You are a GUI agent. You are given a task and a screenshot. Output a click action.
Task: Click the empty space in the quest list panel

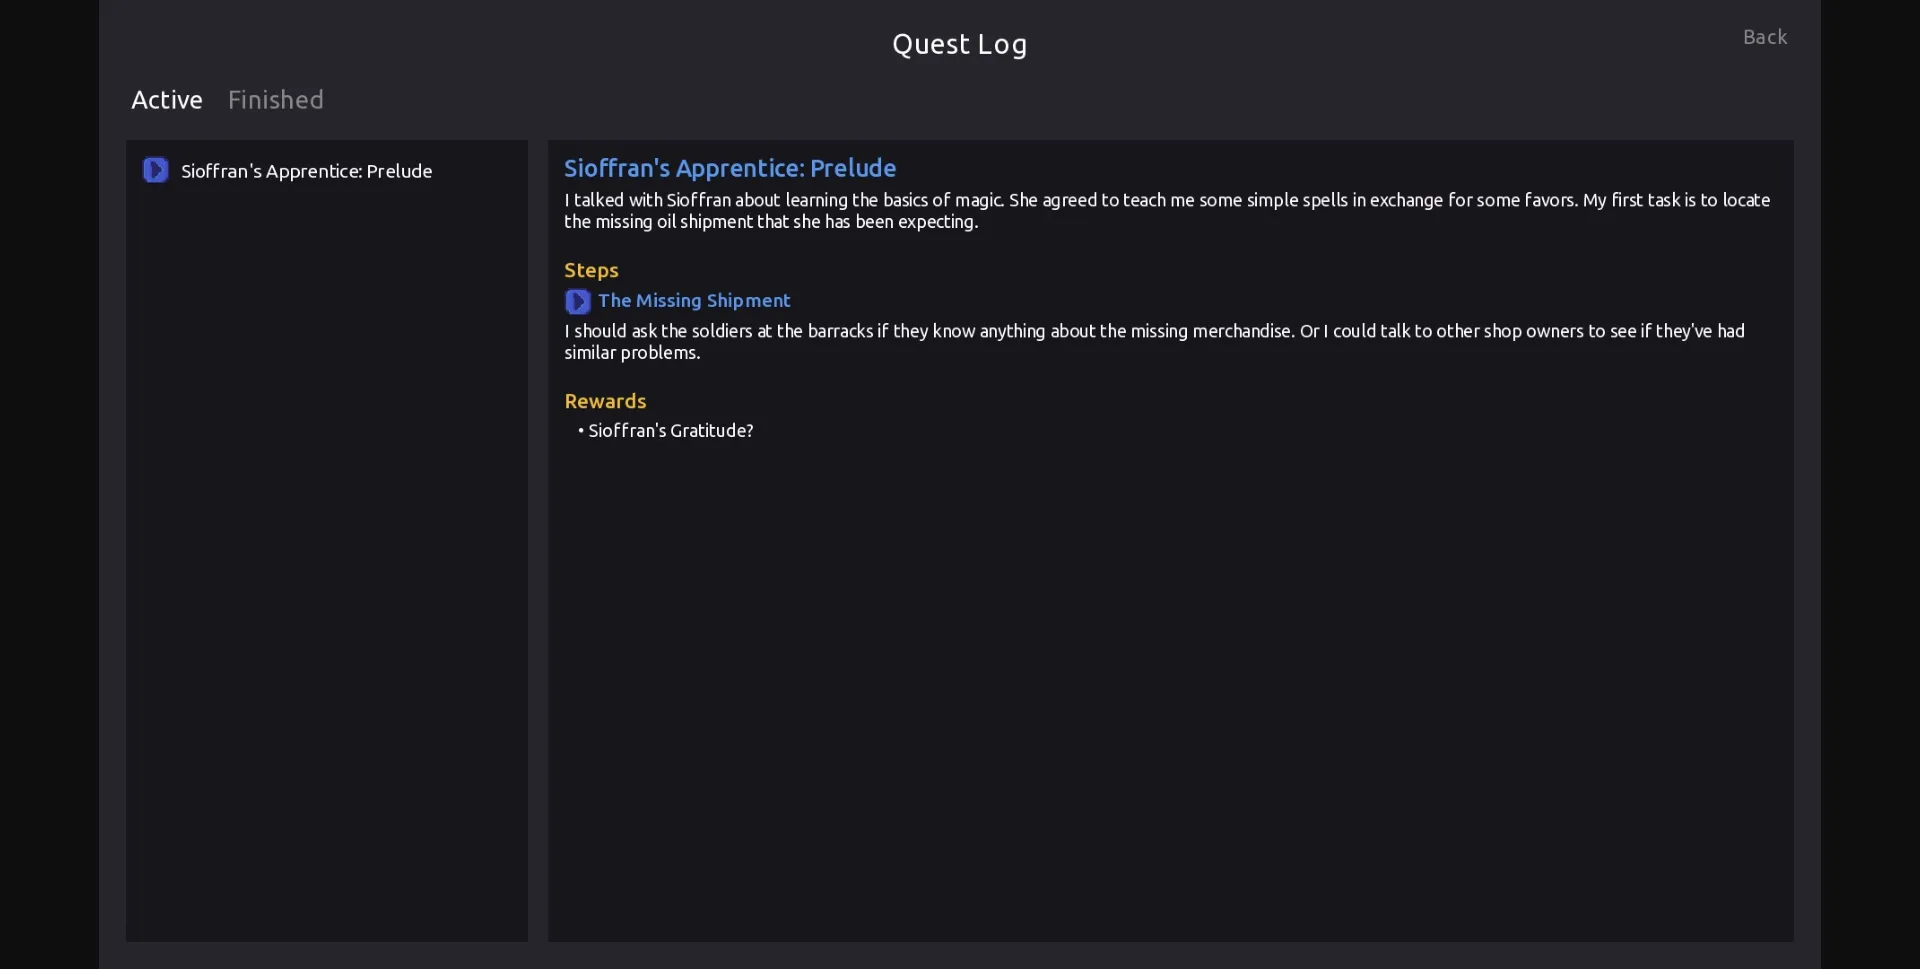pyautogui.click(x=326, y=560)
